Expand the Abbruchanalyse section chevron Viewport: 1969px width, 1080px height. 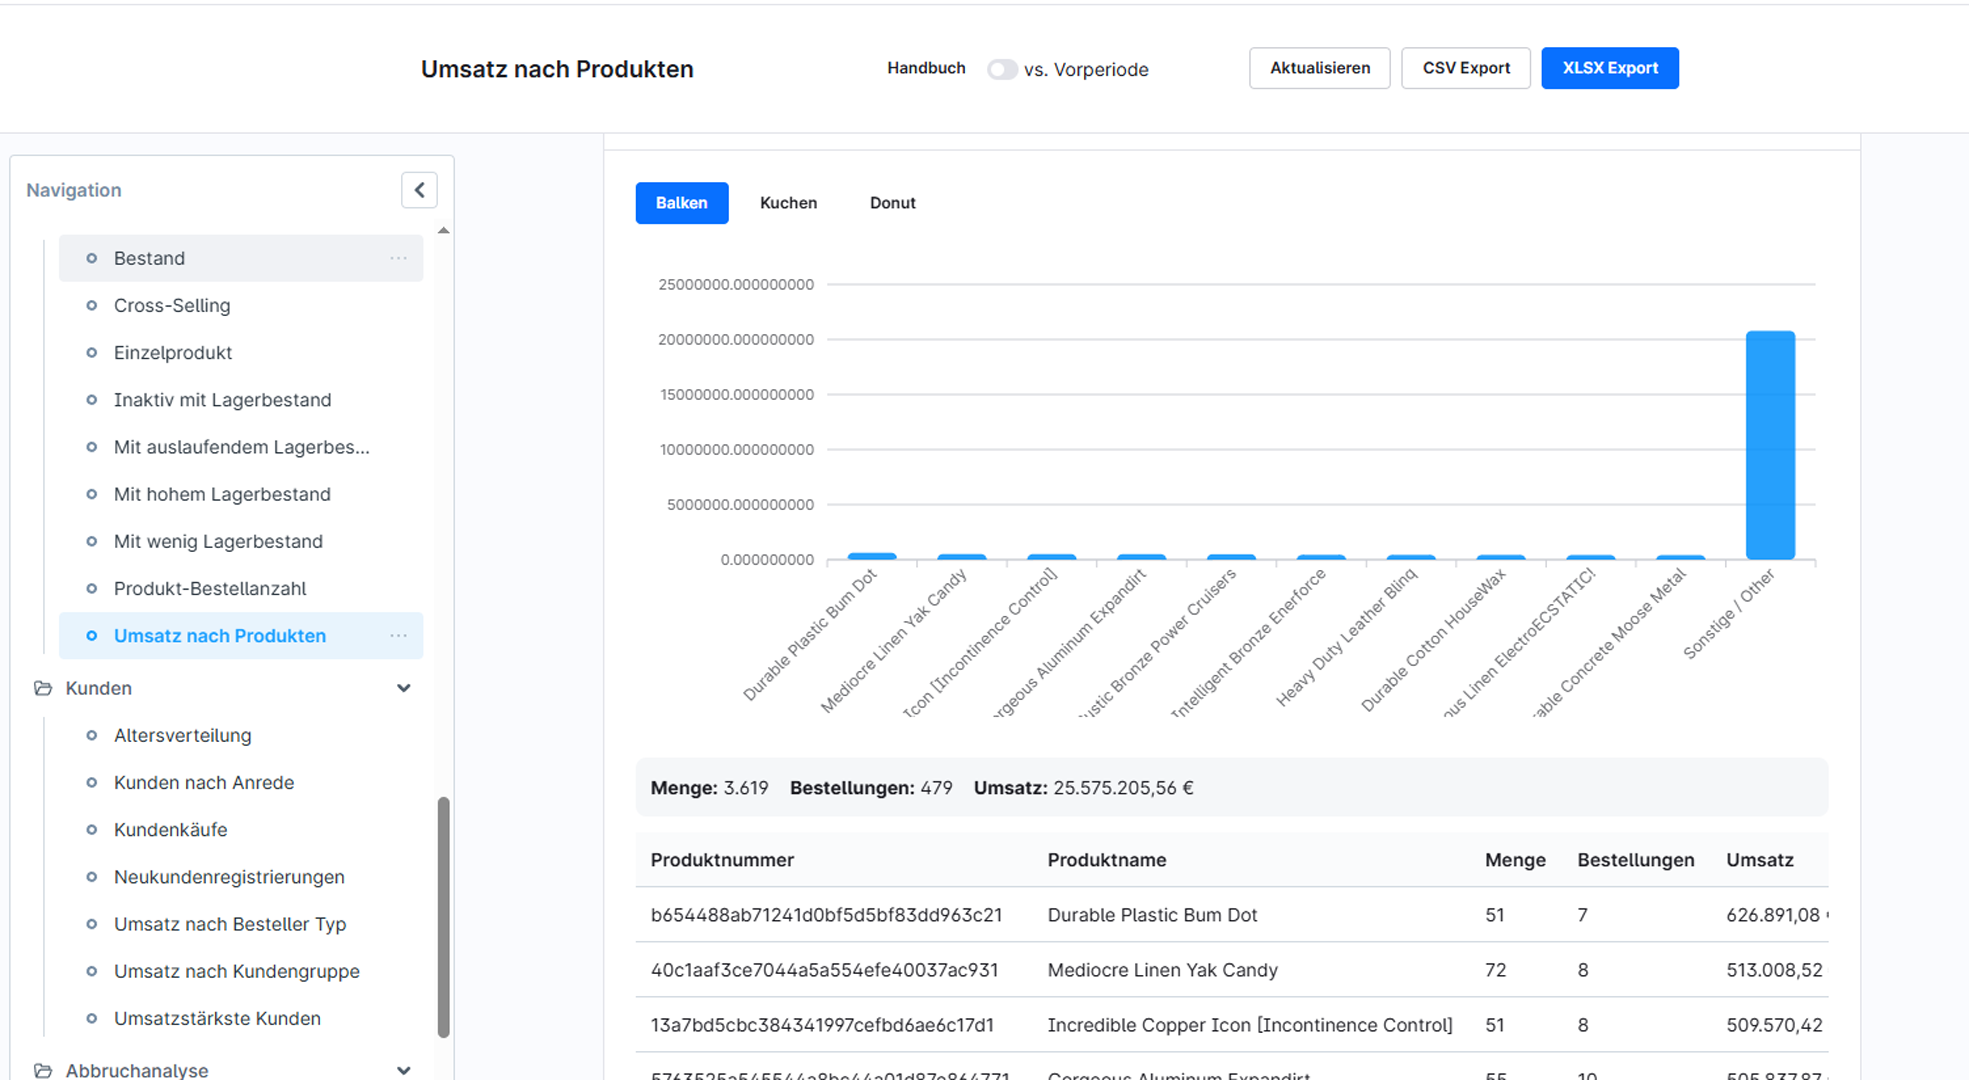coord(404,1070)
